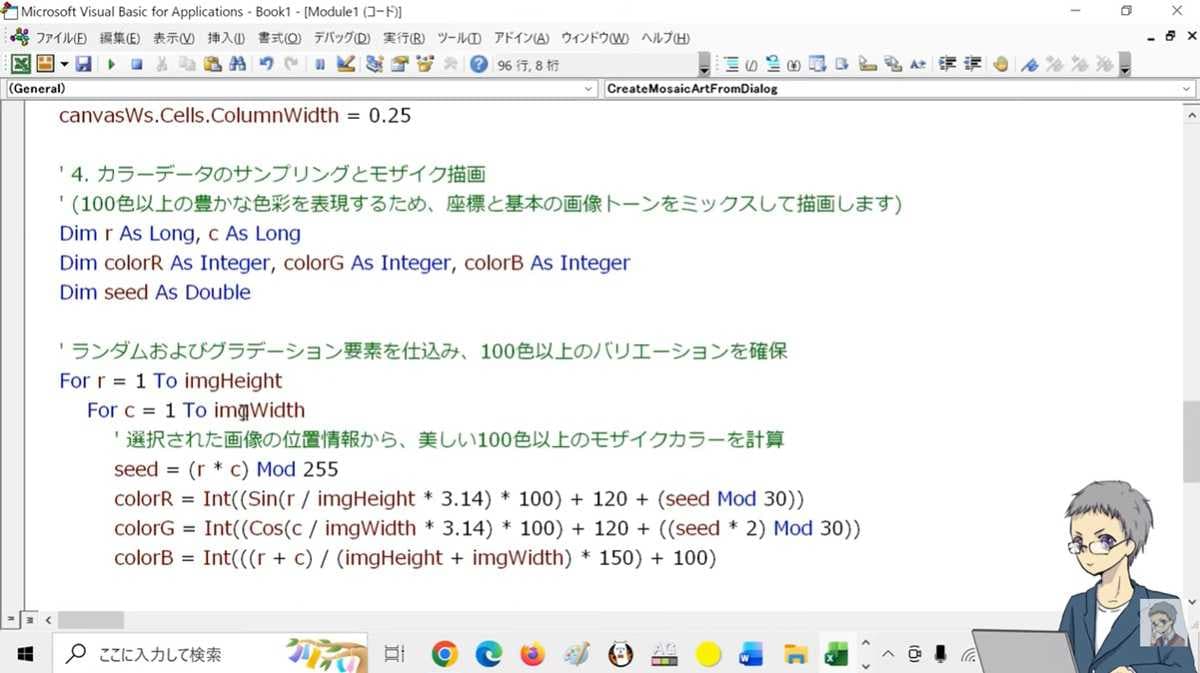Screen dimensions: 1200x673
Task: Open the Properties Window icon
Action: (x=400, y=64)
